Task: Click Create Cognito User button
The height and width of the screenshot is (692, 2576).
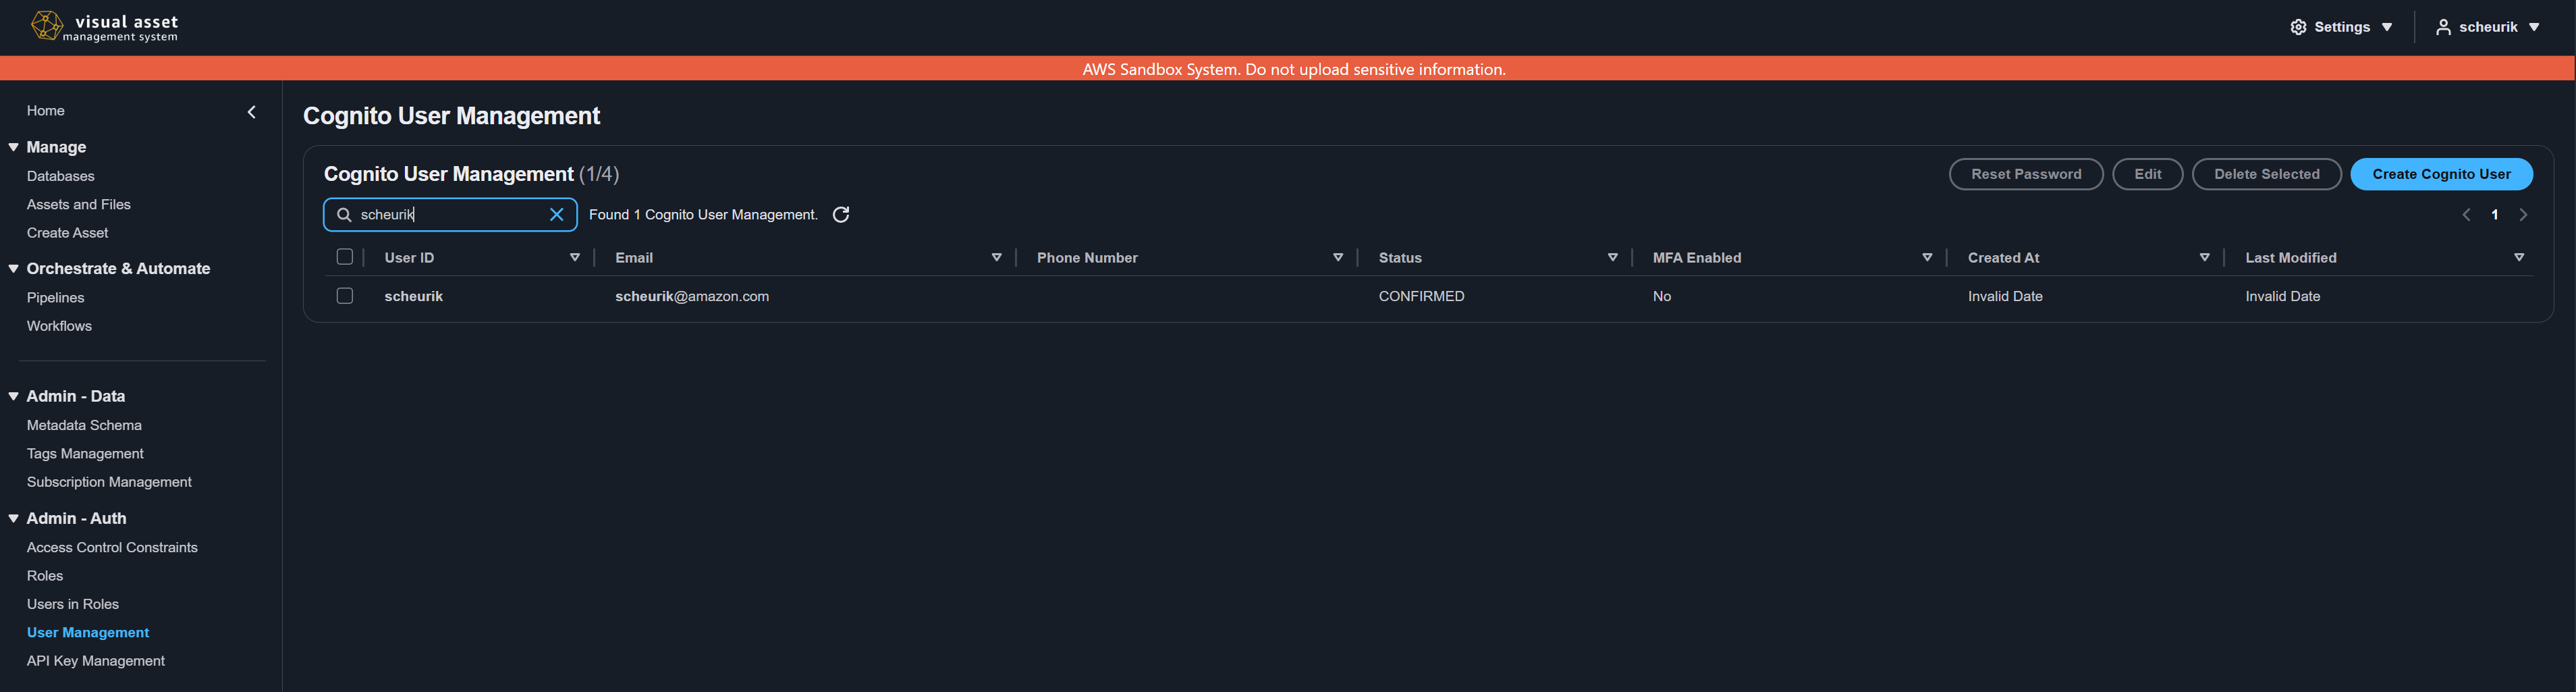Action: [2441, 174]
